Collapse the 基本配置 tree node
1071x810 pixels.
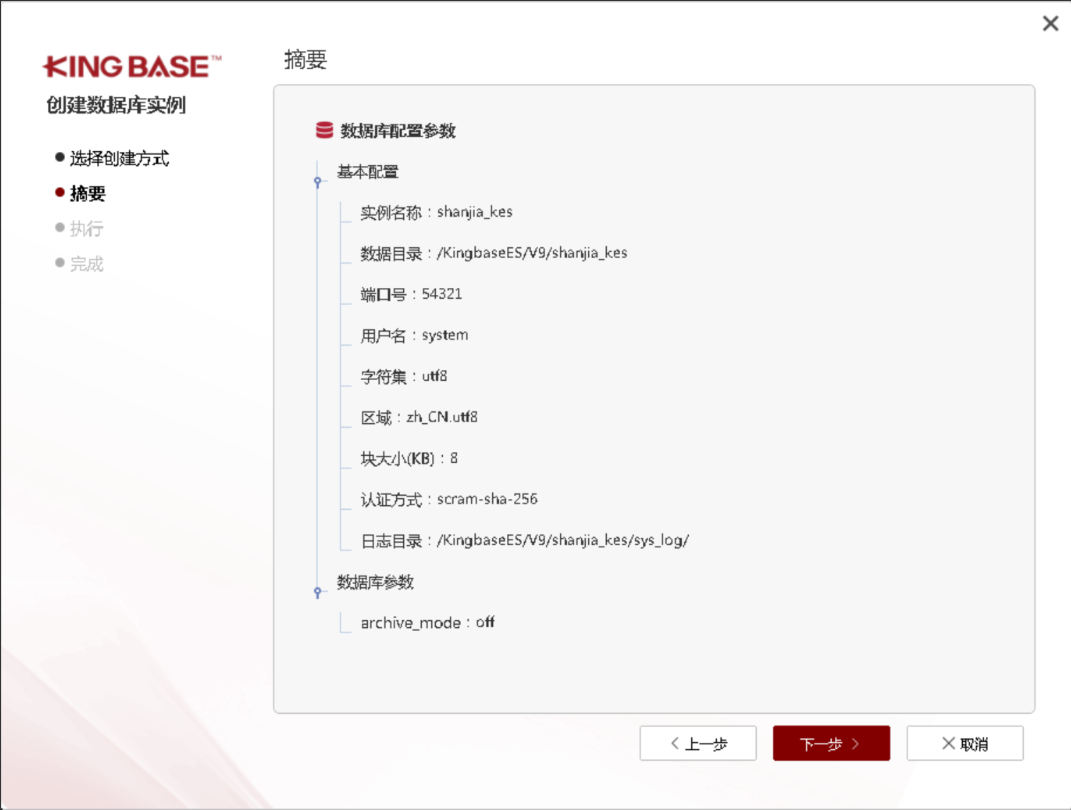(318, 182)
